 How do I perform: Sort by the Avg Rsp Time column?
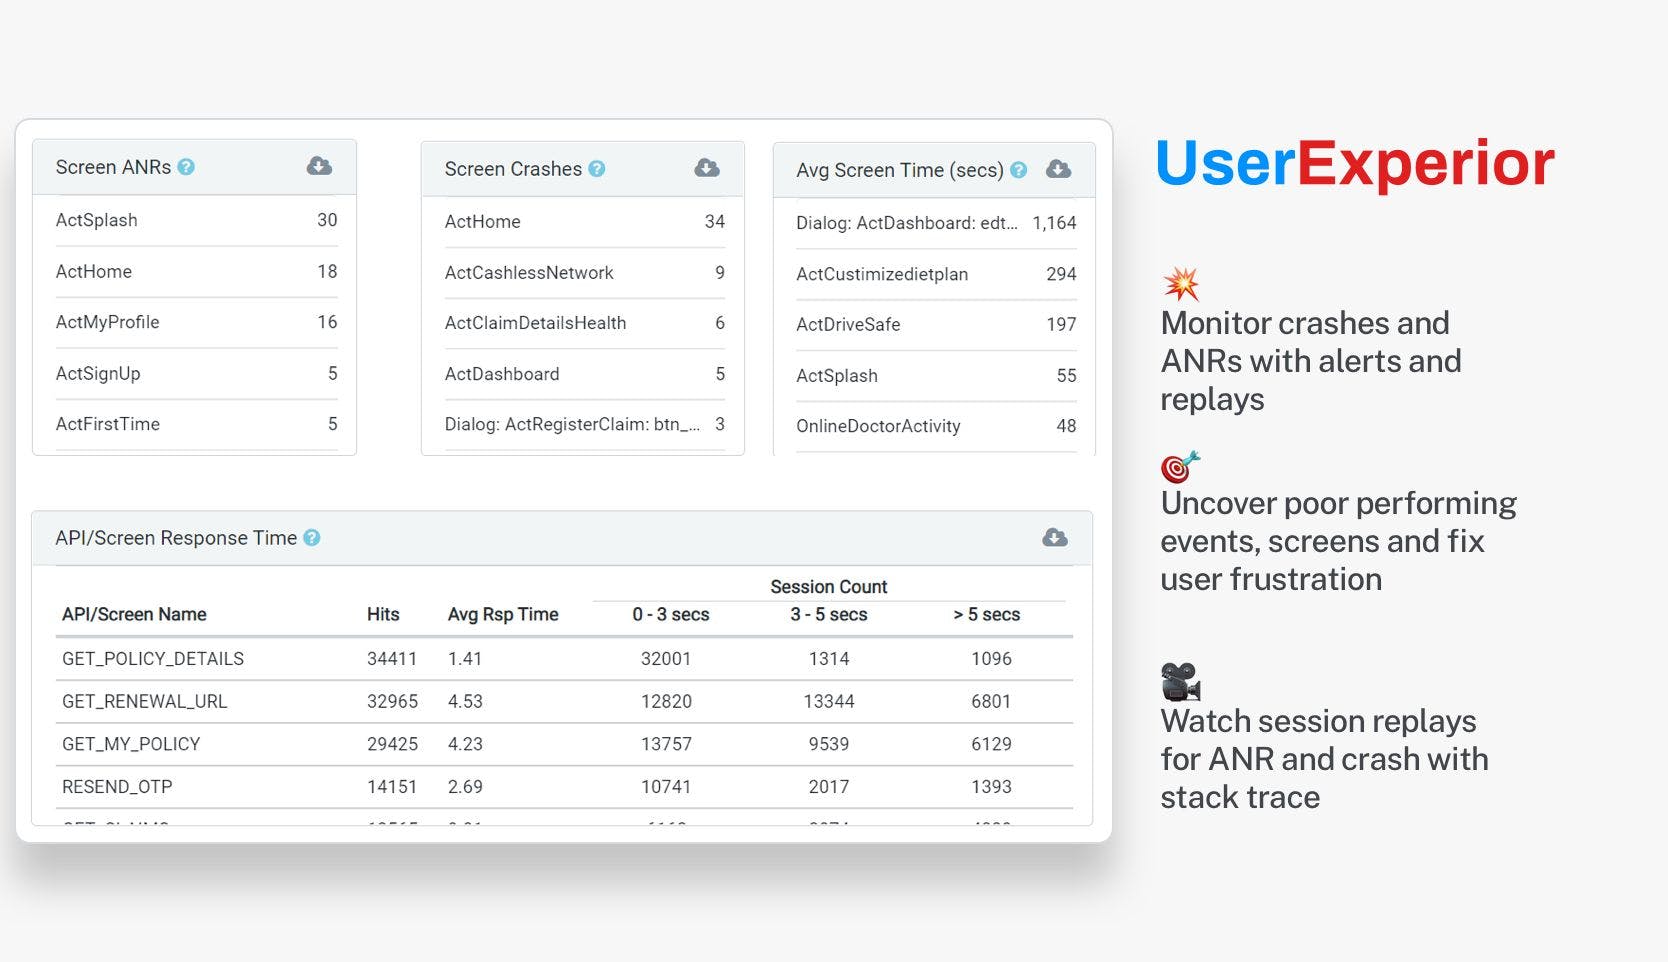click(504, 614)
